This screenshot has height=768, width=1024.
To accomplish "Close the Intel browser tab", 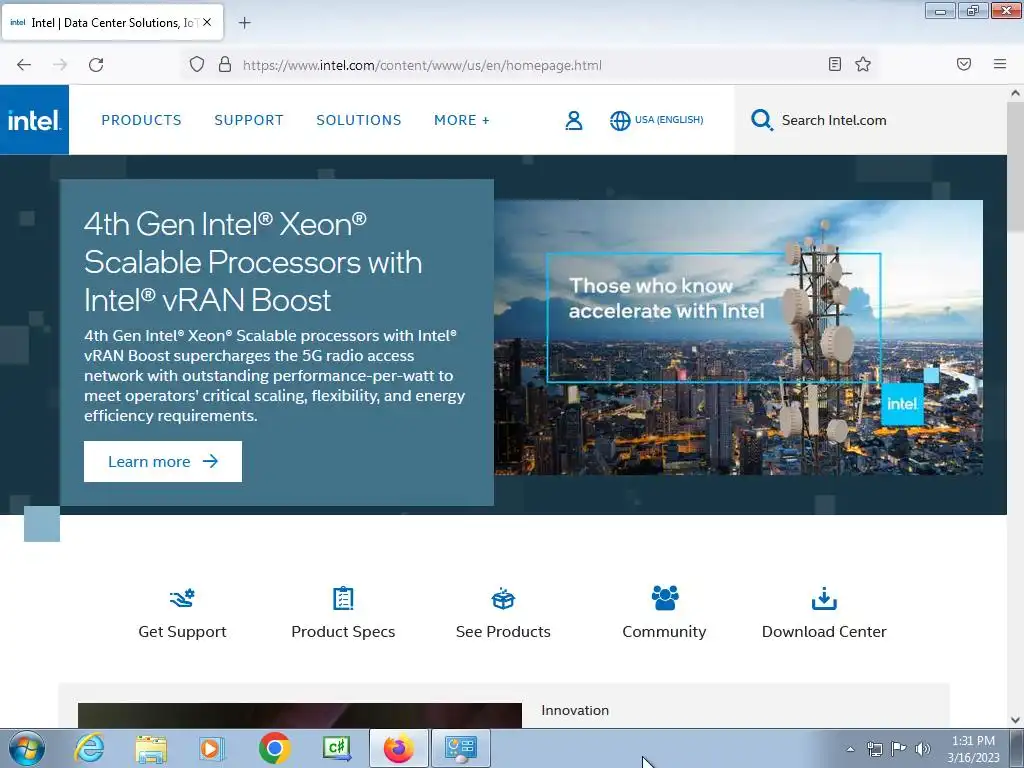I will point(207,22).
